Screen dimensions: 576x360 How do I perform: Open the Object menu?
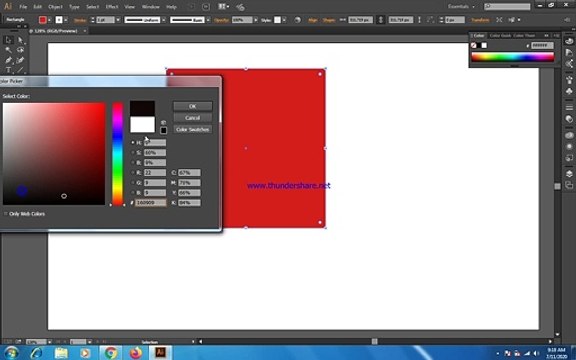pyautogui.click(x=55, y=7)
